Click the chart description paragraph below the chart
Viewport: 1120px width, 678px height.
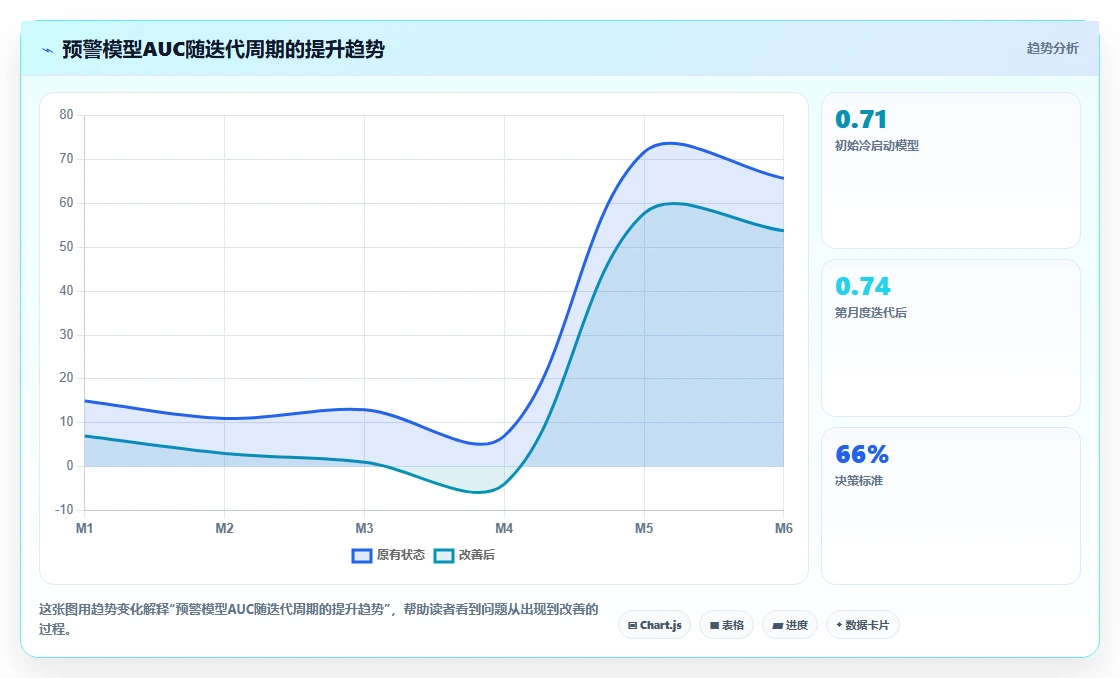coord(319,619)
